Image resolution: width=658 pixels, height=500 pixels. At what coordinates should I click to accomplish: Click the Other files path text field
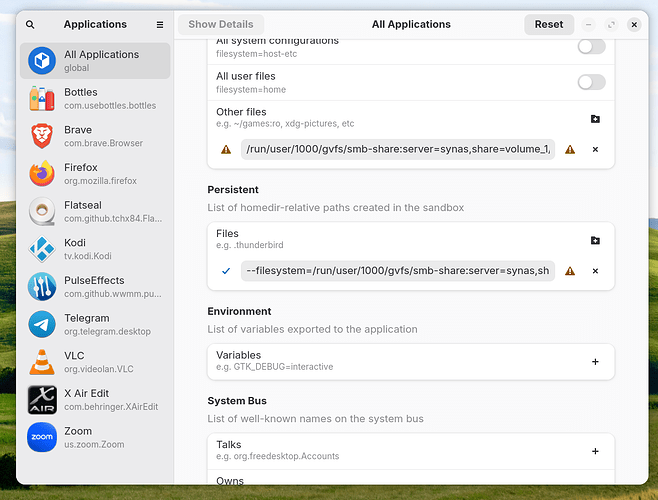click(x=397, y=150)
